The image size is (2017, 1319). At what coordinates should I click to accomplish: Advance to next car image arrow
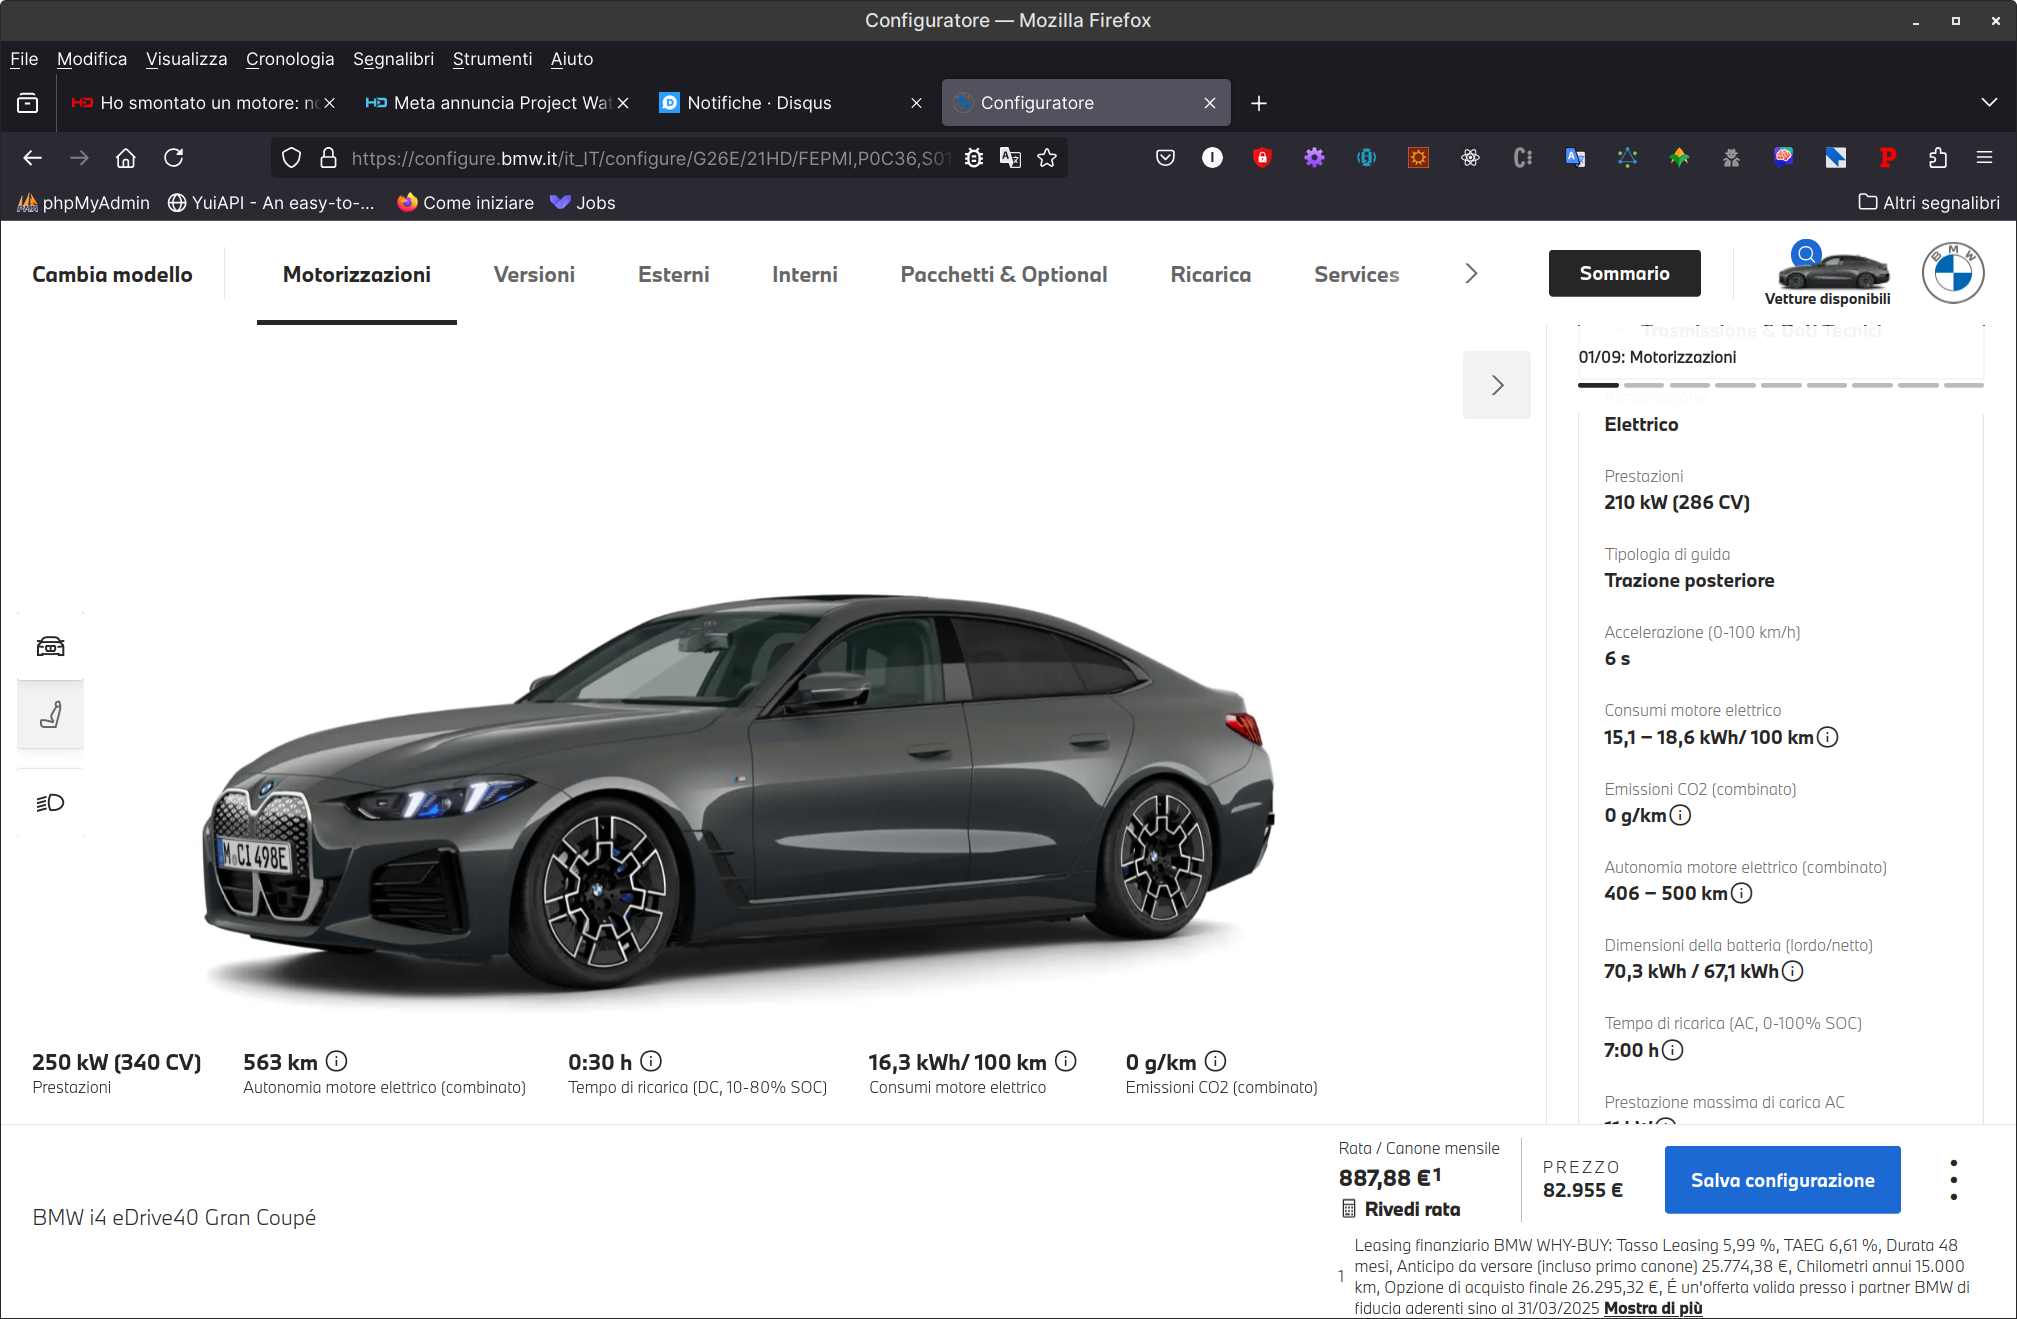click(1497, 385)
